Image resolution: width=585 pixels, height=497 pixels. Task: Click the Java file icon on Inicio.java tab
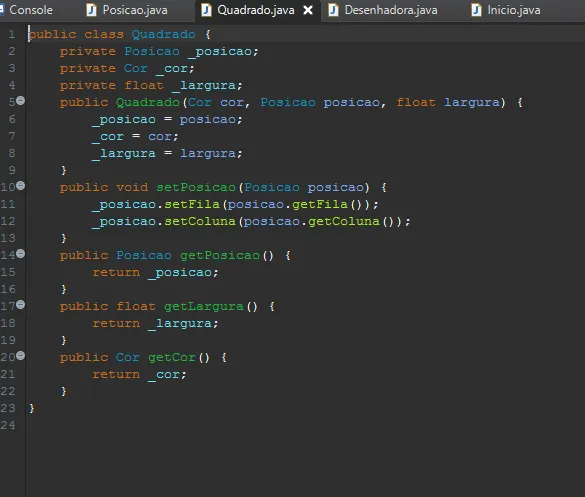(x=476, y=10)
